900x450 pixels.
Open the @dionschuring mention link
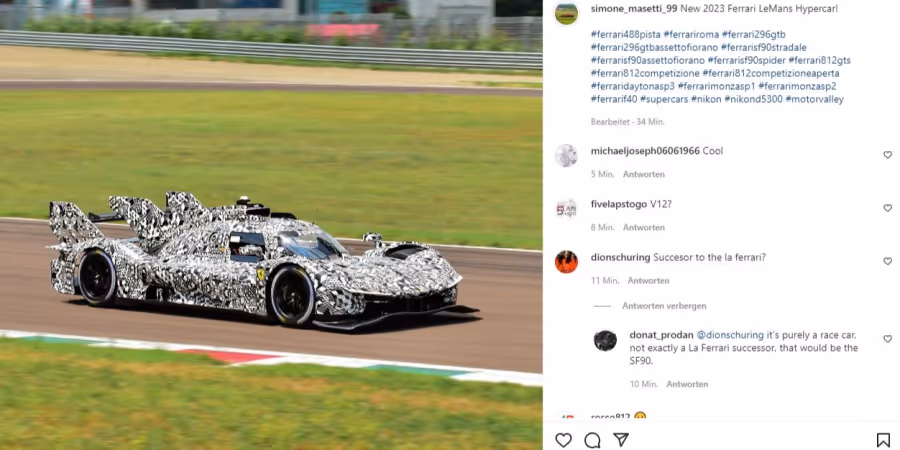pos(730,335)
